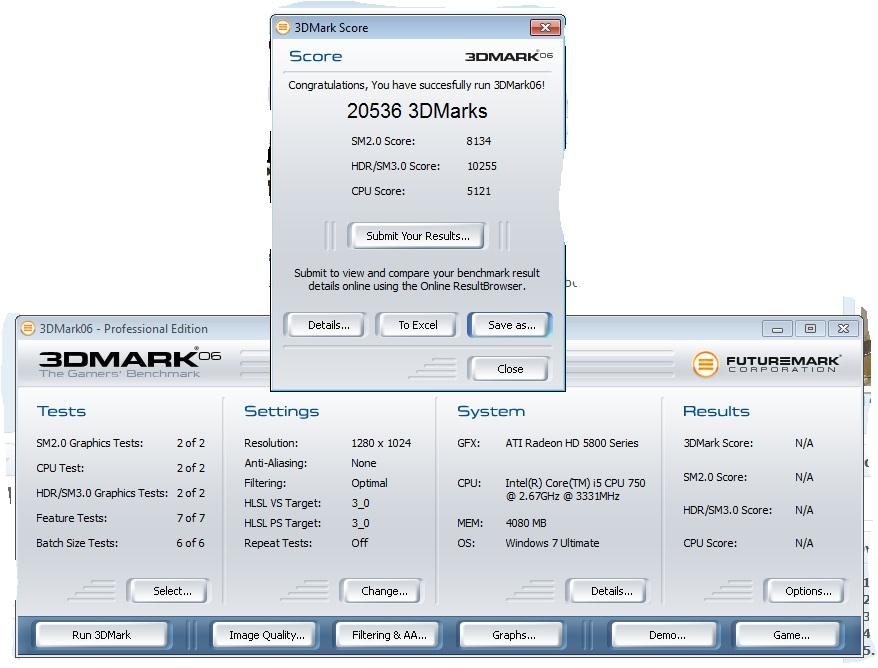Image resolution: width=878 pixels, height=668 pixels.
Task: Click the SM2.0 Score value 8134
Action: coord(478,141)
